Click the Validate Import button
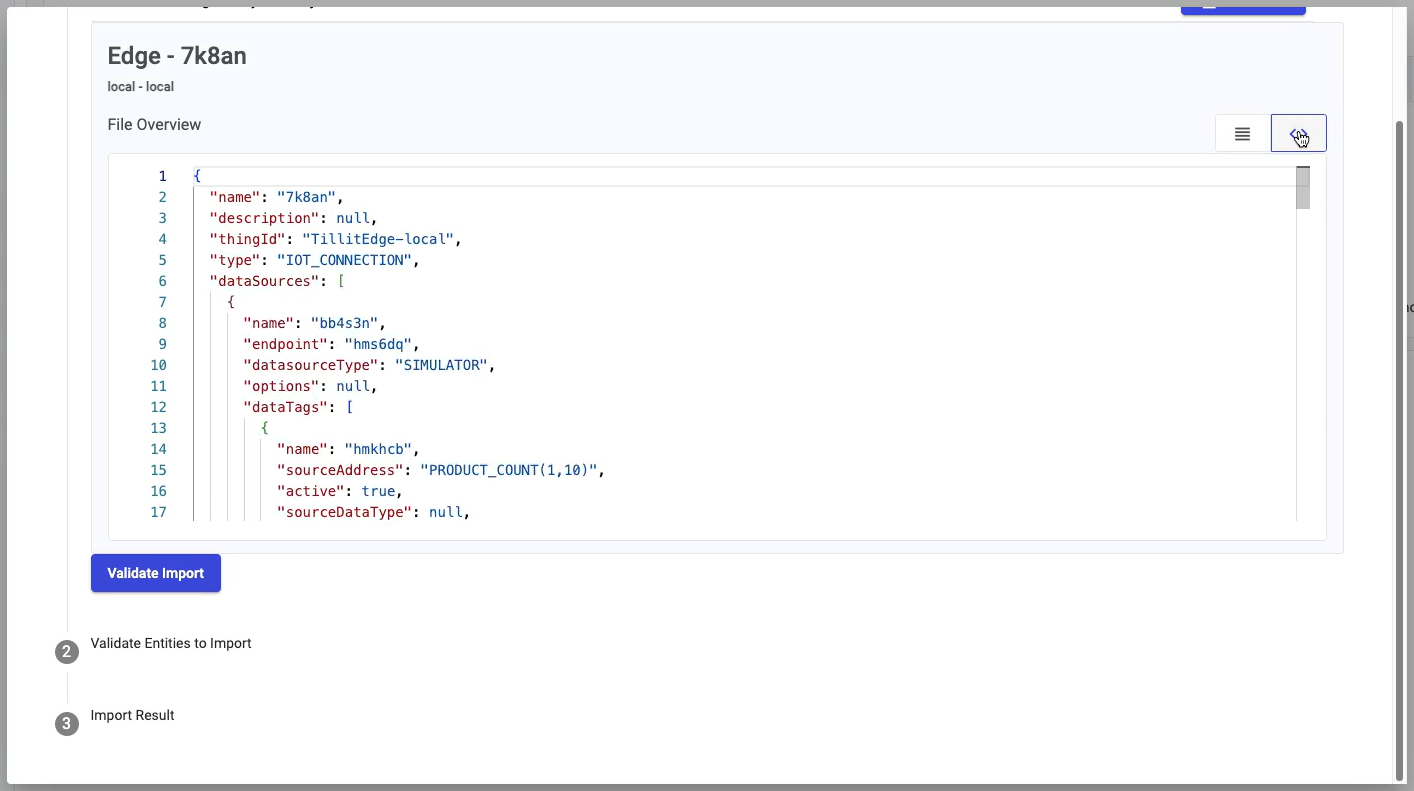The image size is (1414, 791). 155,573
